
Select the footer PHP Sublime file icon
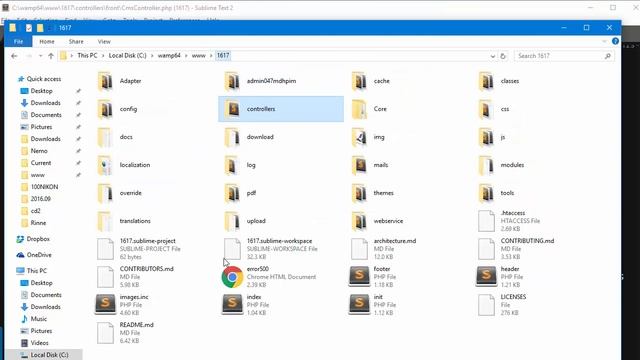(x=359, y=277)
